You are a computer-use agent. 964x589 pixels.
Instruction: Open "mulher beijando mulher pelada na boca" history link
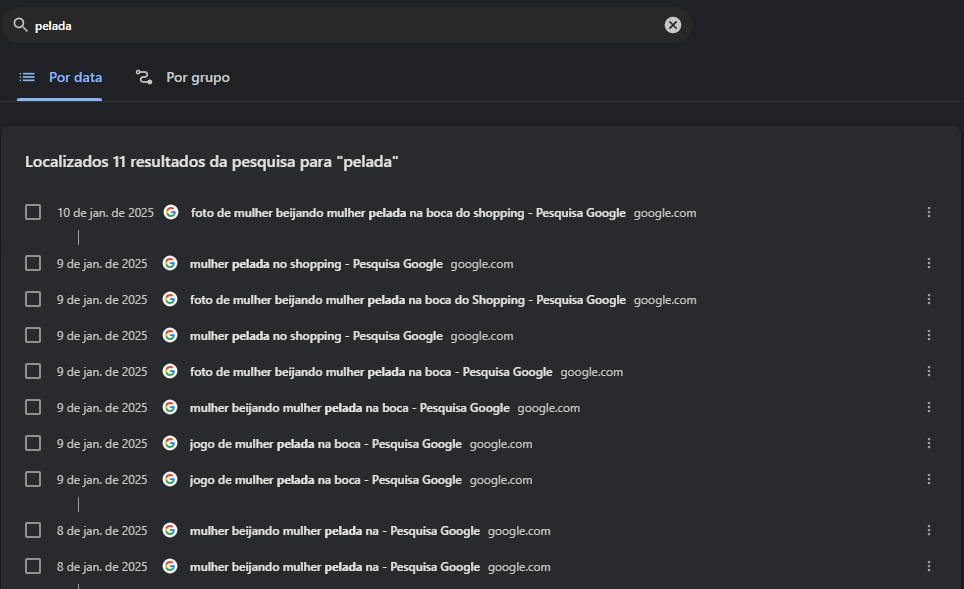349,408
